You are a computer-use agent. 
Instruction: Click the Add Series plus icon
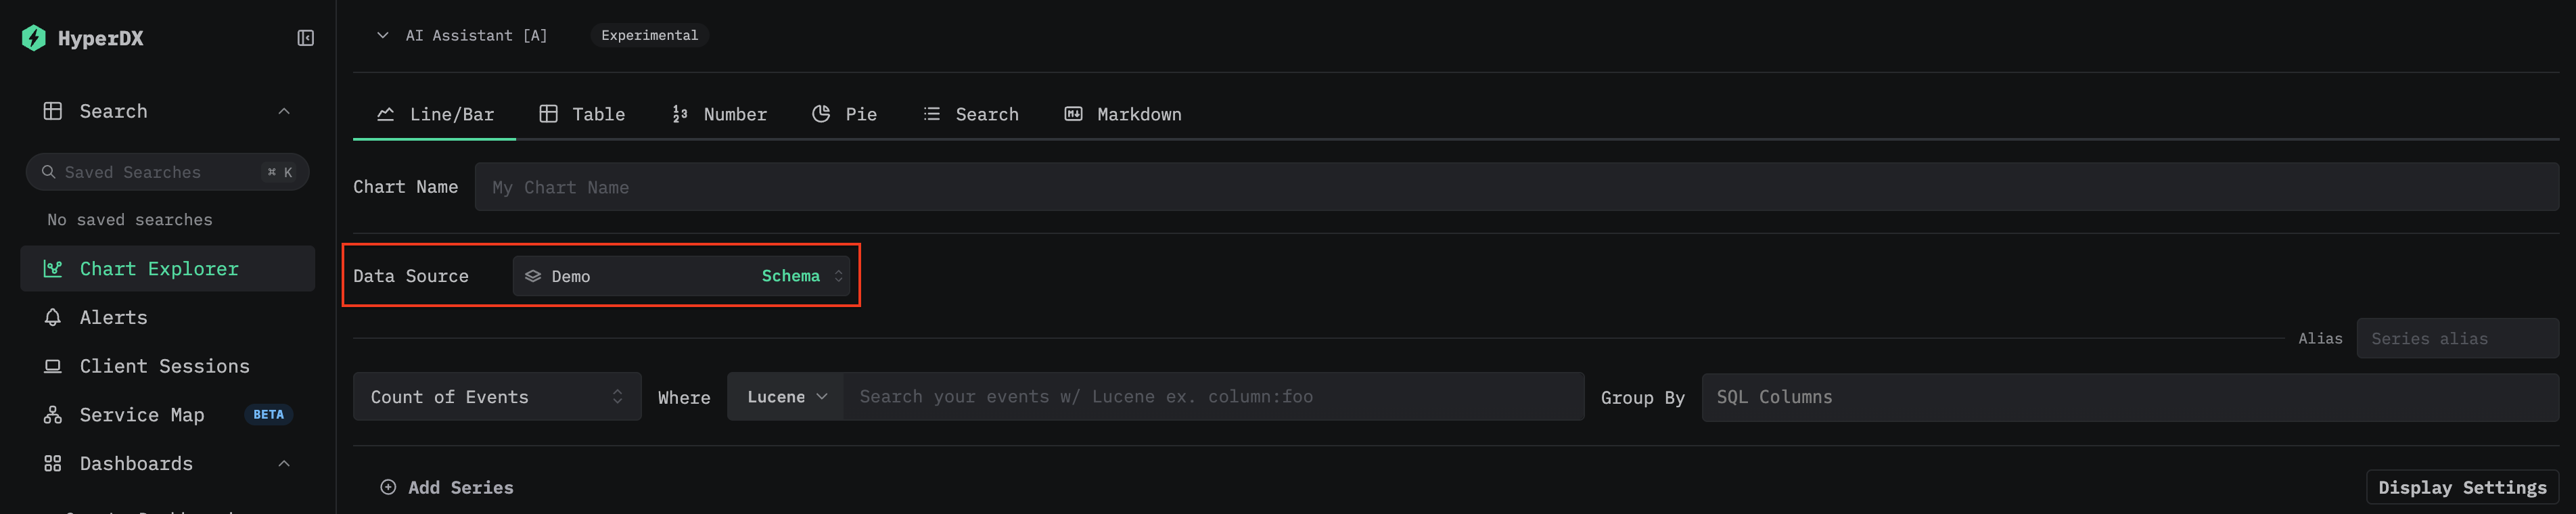(x=388, y=487)
